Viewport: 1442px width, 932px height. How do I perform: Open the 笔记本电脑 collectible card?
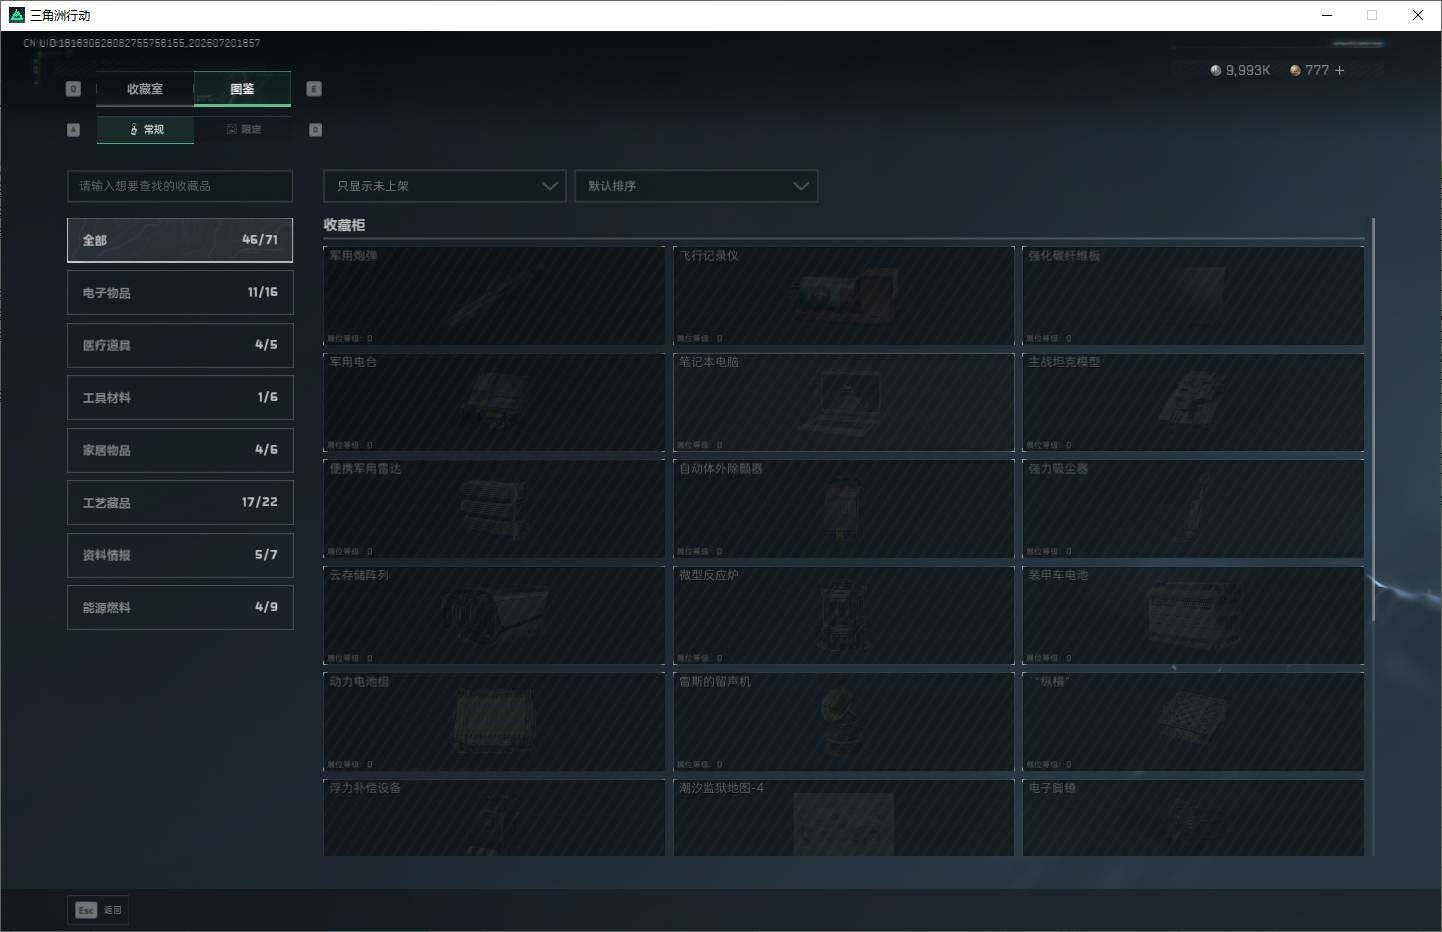click(x=844, y=402)
